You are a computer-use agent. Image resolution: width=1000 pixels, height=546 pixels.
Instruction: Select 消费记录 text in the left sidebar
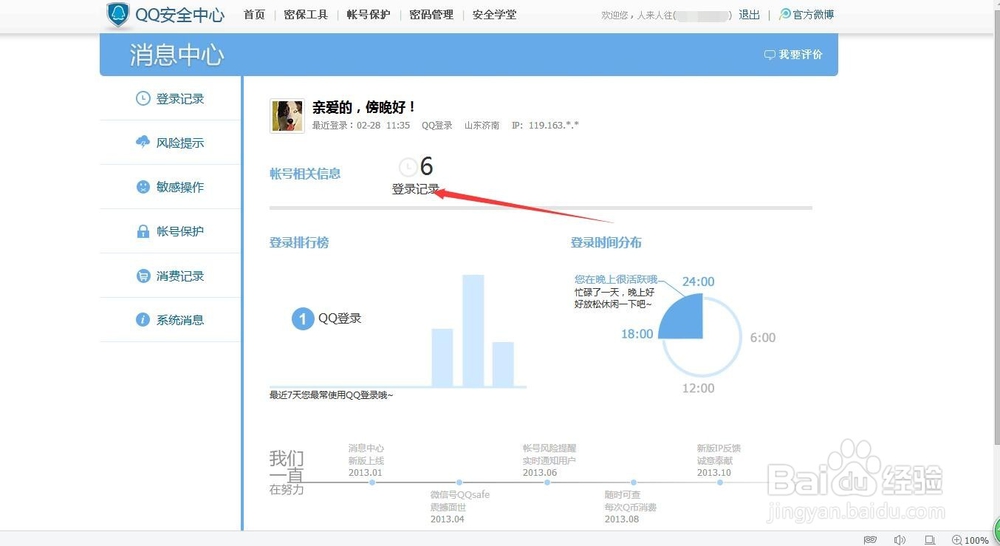[x=180, y=276]
